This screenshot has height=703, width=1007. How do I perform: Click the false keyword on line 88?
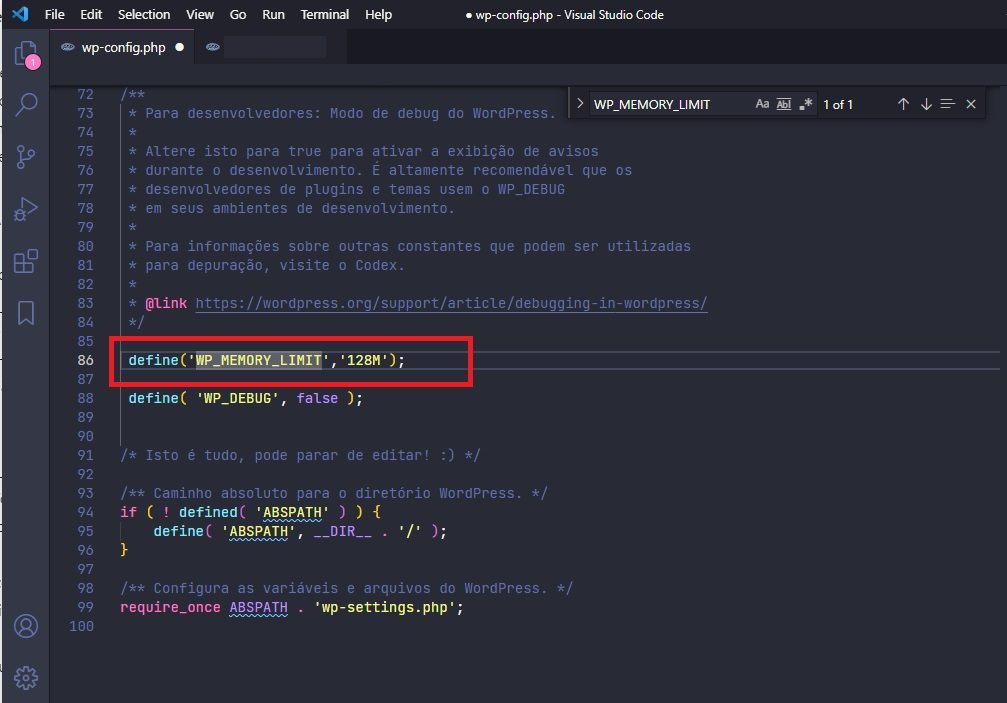point(317,398)
